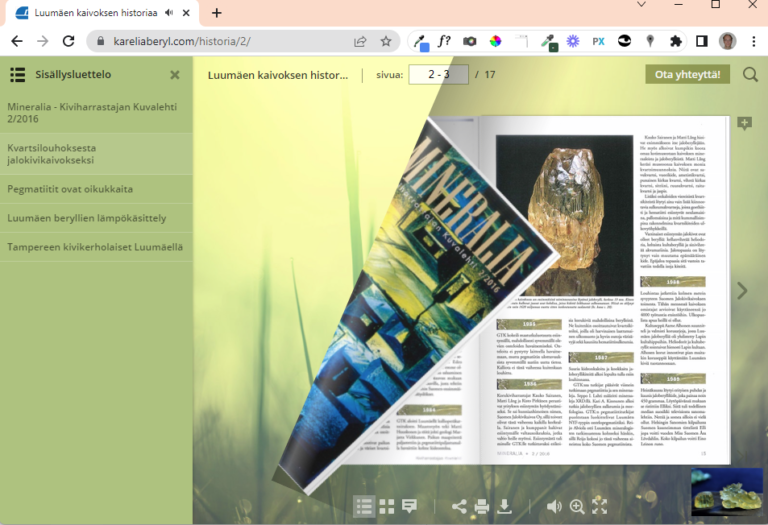The image size is (768, 525).
Task: Jump to Tampereen kivikerholaiset Luumäellä chapter
Action: (96, 247)
